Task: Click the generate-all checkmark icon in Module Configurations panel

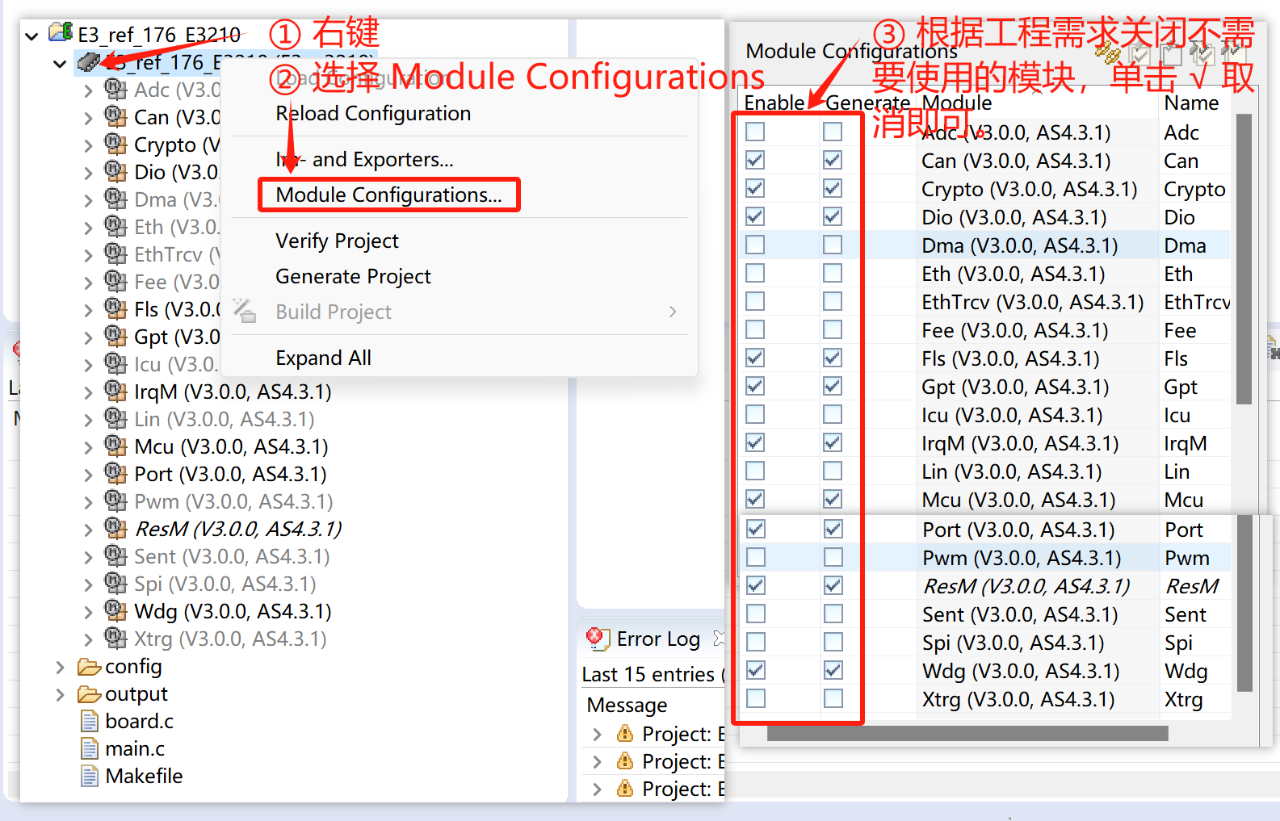Action: [x=1204, y=55]
